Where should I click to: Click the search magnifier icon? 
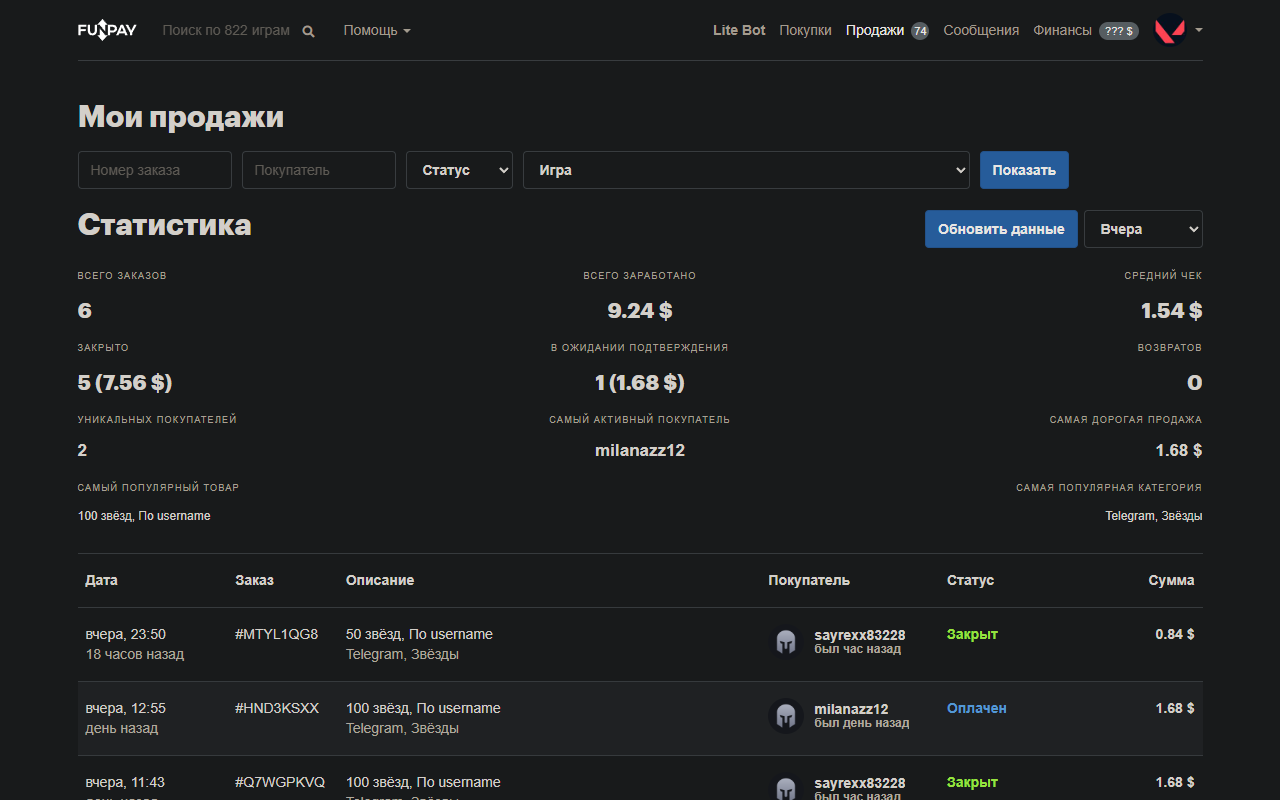point(308,31)
